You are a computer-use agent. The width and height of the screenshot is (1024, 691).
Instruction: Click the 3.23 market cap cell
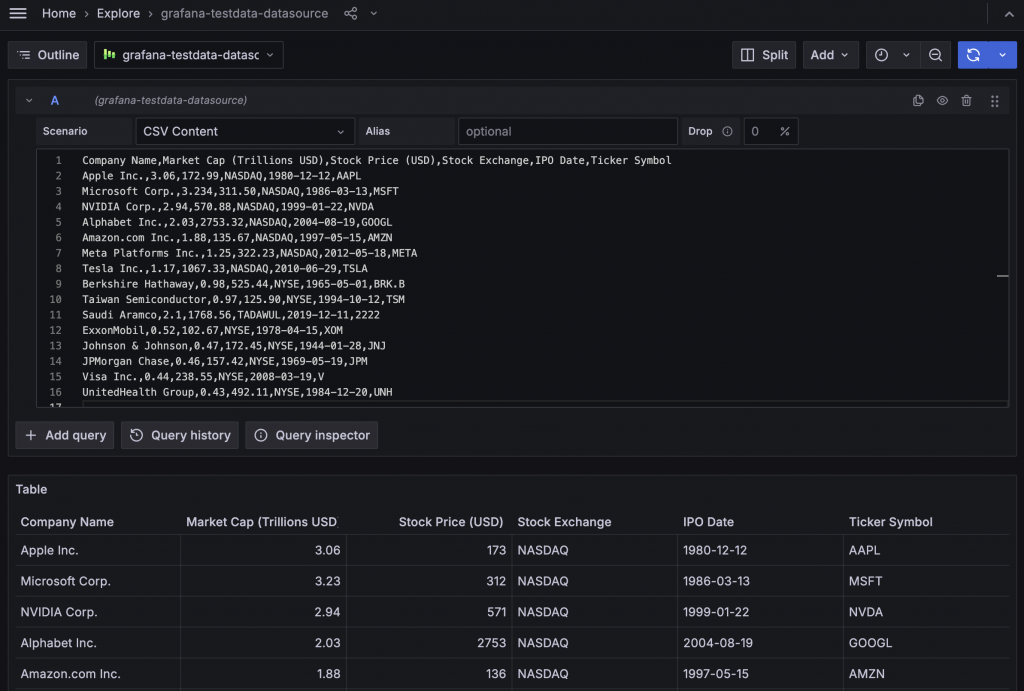(263, 581)
